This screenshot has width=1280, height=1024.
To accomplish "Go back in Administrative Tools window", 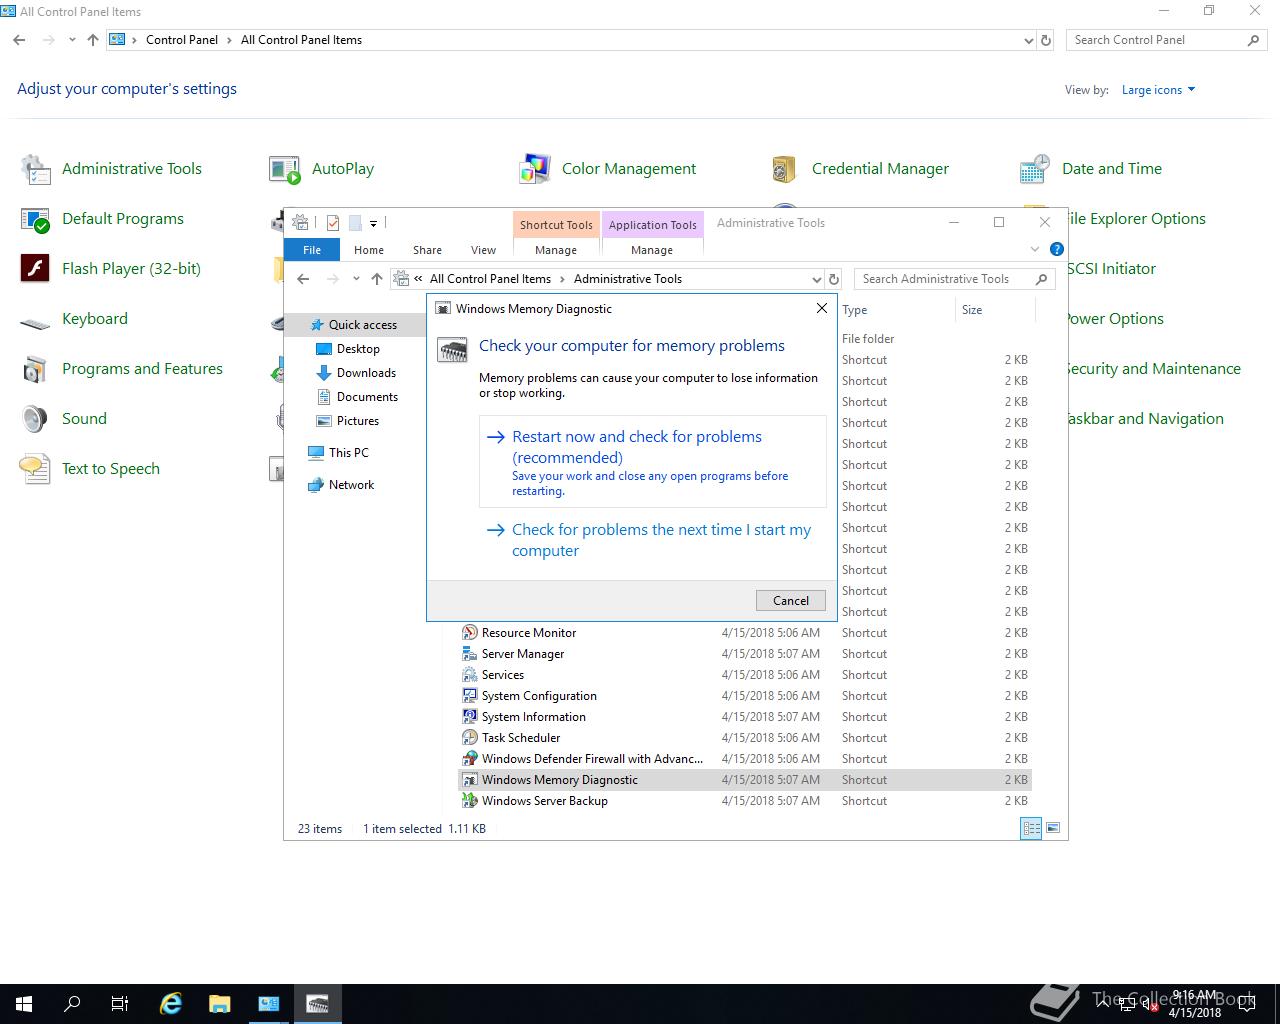I will [x=303, y=280].
